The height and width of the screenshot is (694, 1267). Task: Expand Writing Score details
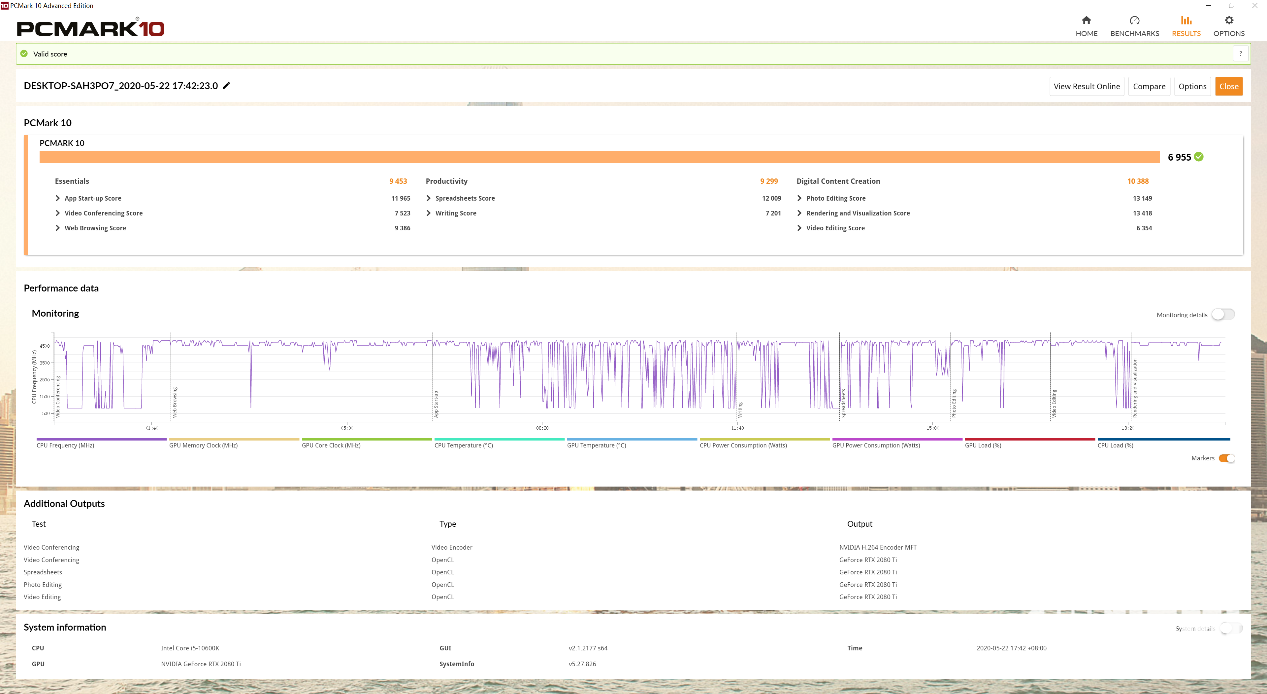coord(428,213)
